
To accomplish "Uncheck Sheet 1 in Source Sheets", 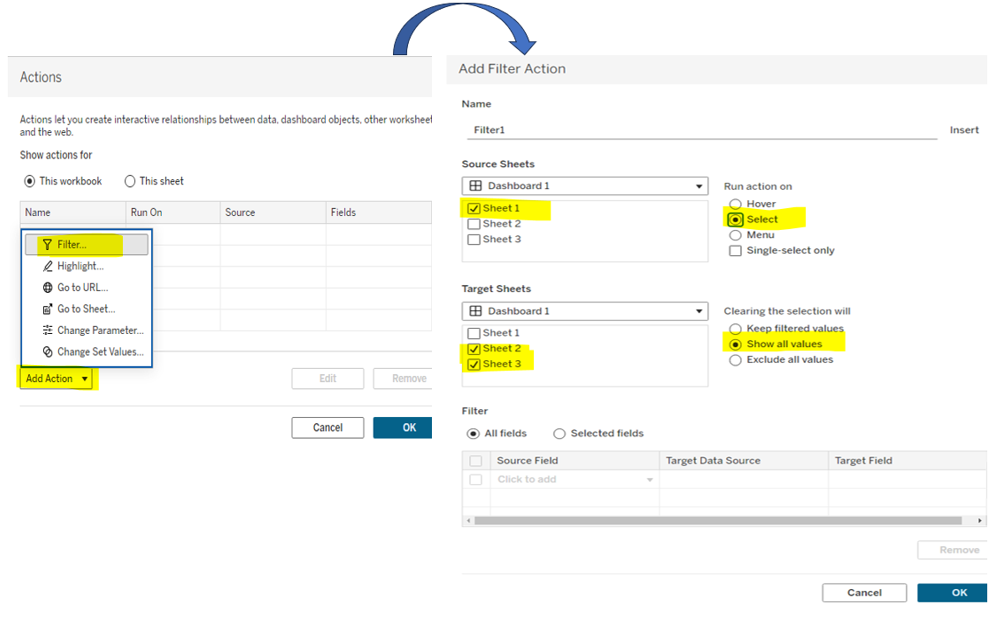I will click(x=474, y=209).
